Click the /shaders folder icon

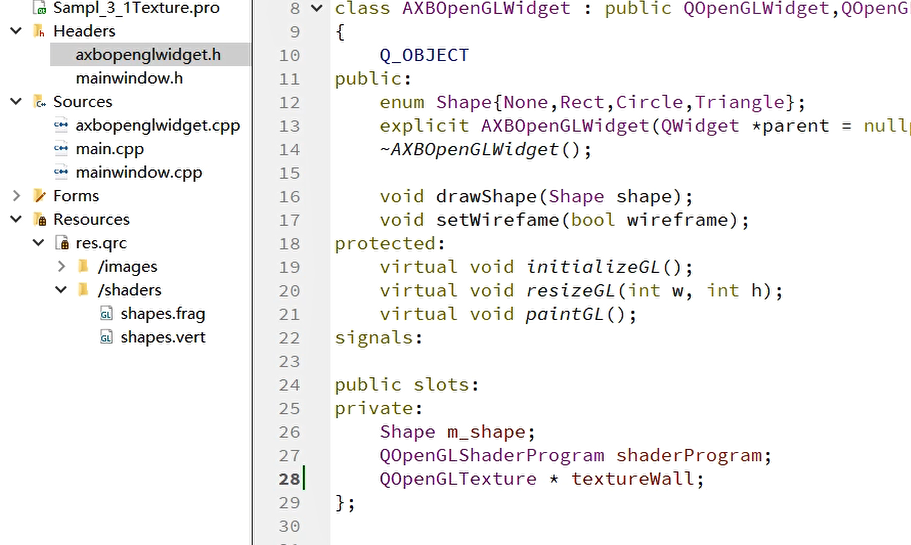click(84, 290)
